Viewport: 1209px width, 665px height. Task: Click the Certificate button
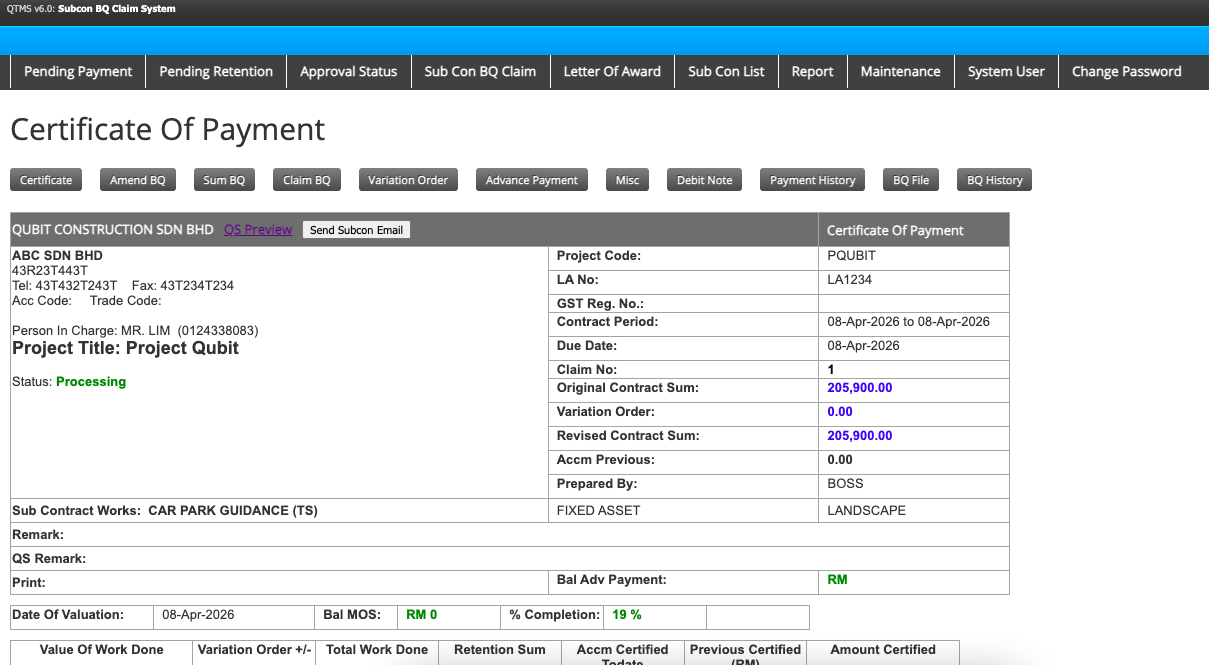tap(46, 180)
